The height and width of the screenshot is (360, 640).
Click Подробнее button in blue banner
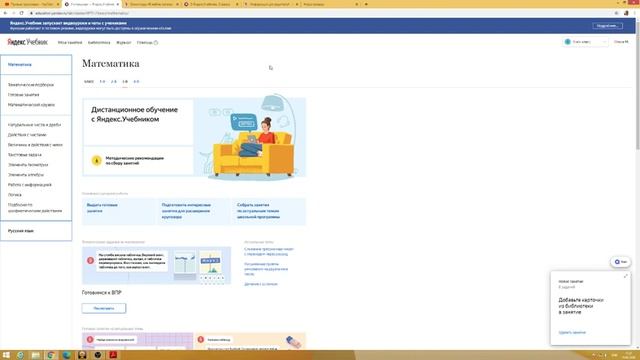(607, 26)
